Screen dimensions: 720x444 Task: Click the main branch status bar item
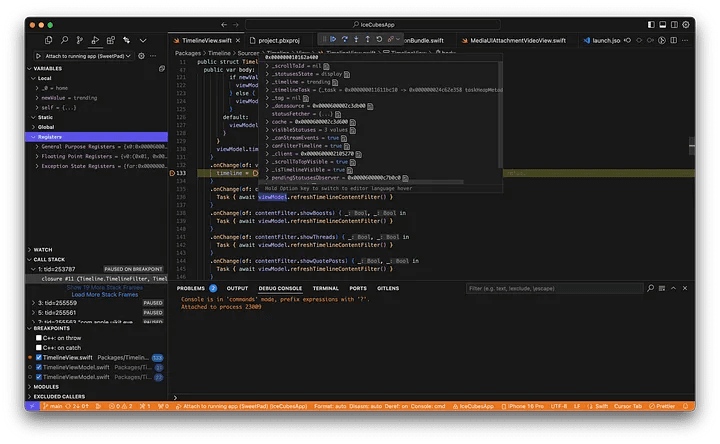click(53, 406)
